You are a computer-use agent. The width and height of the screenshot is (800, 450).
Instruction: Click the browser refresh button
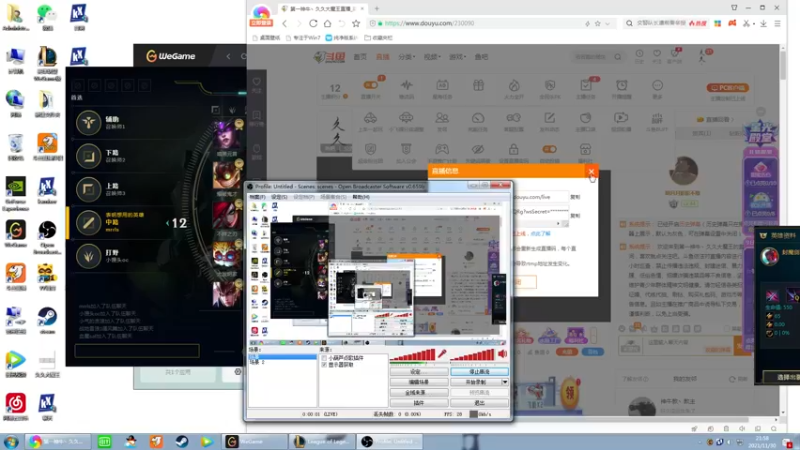click(313, 23)
